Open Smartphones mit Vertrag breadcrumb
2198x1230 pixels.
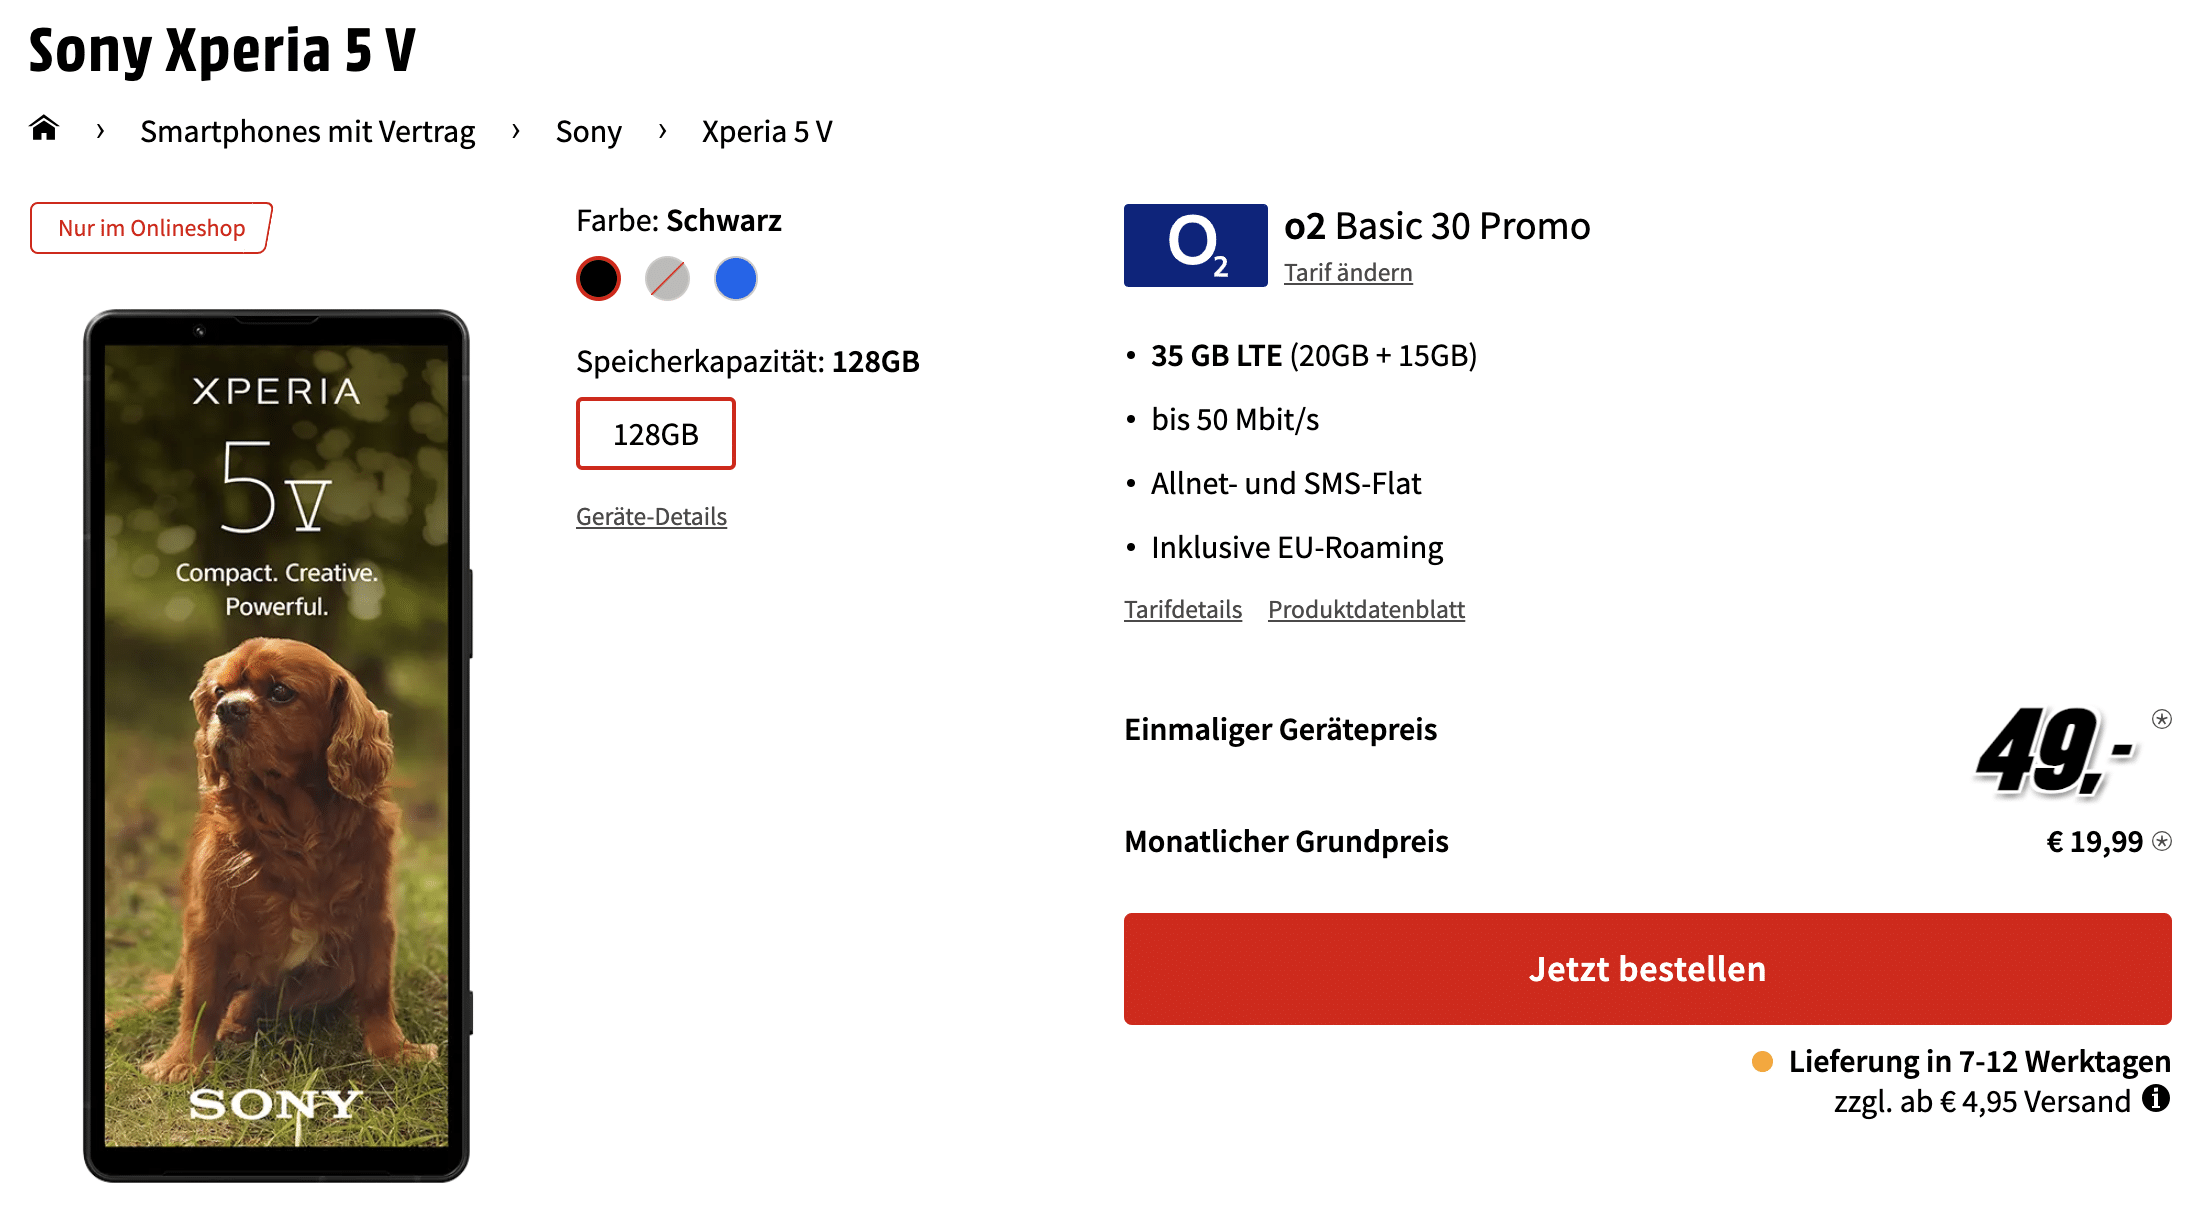(308, 131)
